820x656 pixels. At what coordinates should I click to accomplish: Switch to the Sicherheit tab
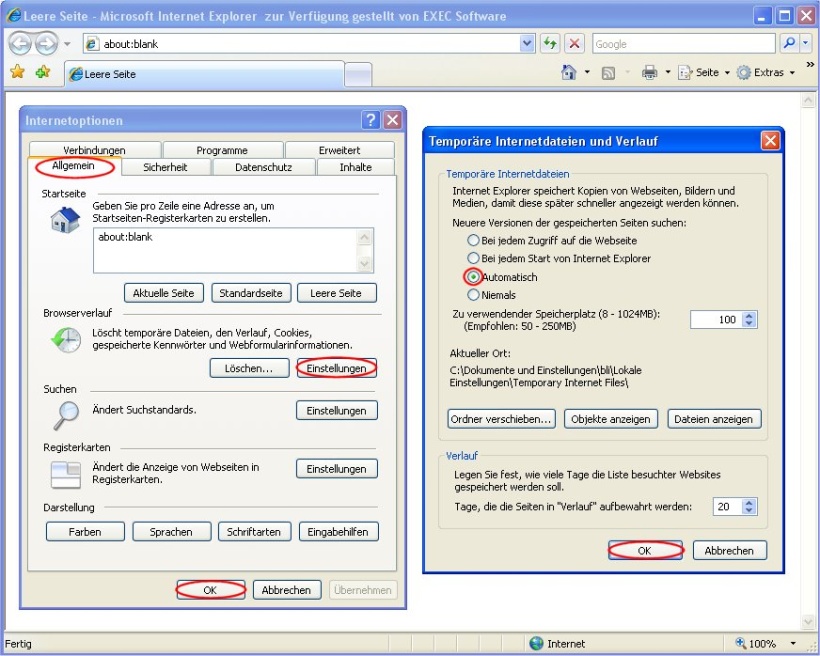[165, 167]
